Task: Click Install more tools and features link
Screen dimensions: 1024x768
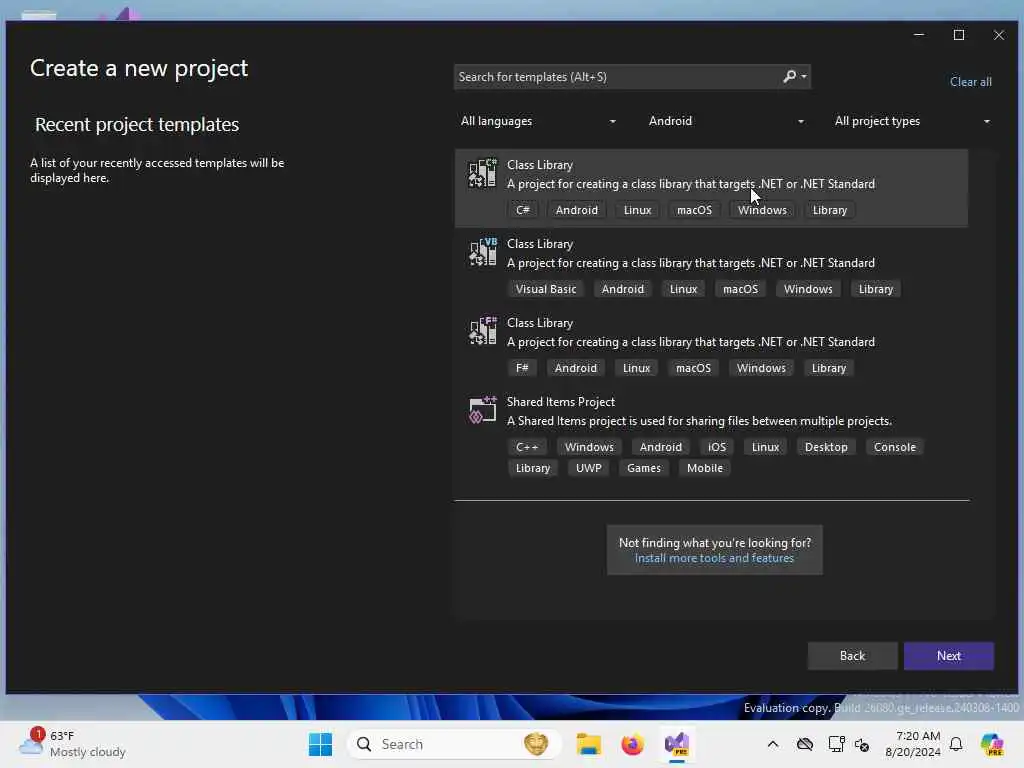Action: click(714, 558)
